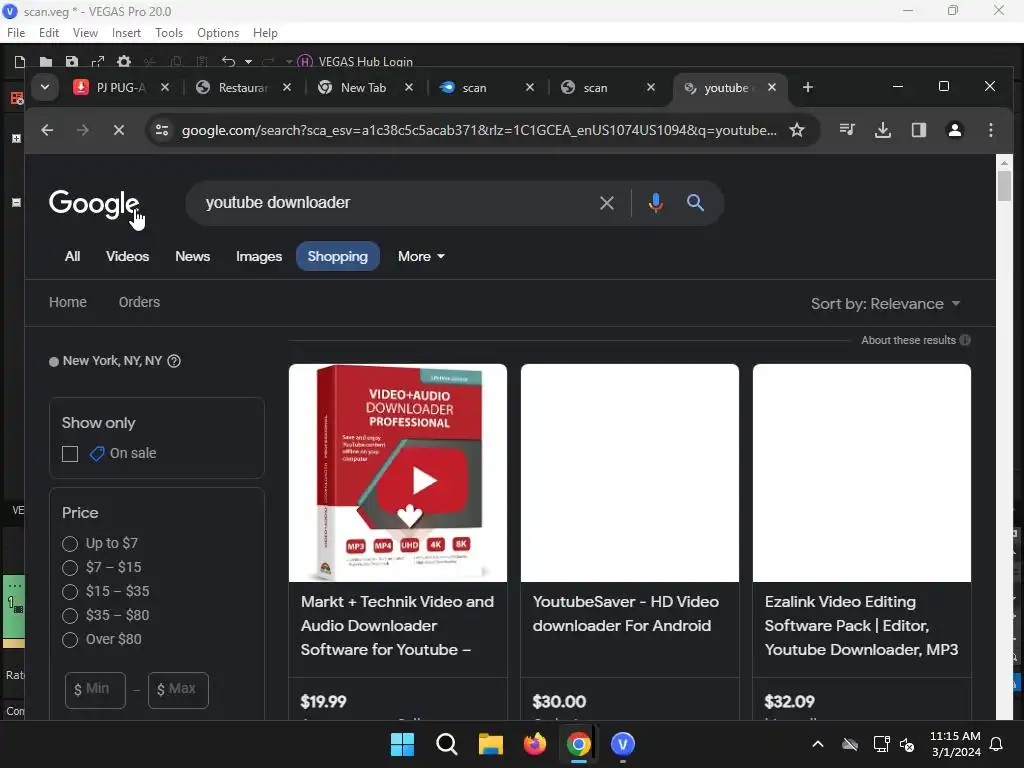Save project using VEGAS disk icon
The image size is (1024, 768).
72,62
